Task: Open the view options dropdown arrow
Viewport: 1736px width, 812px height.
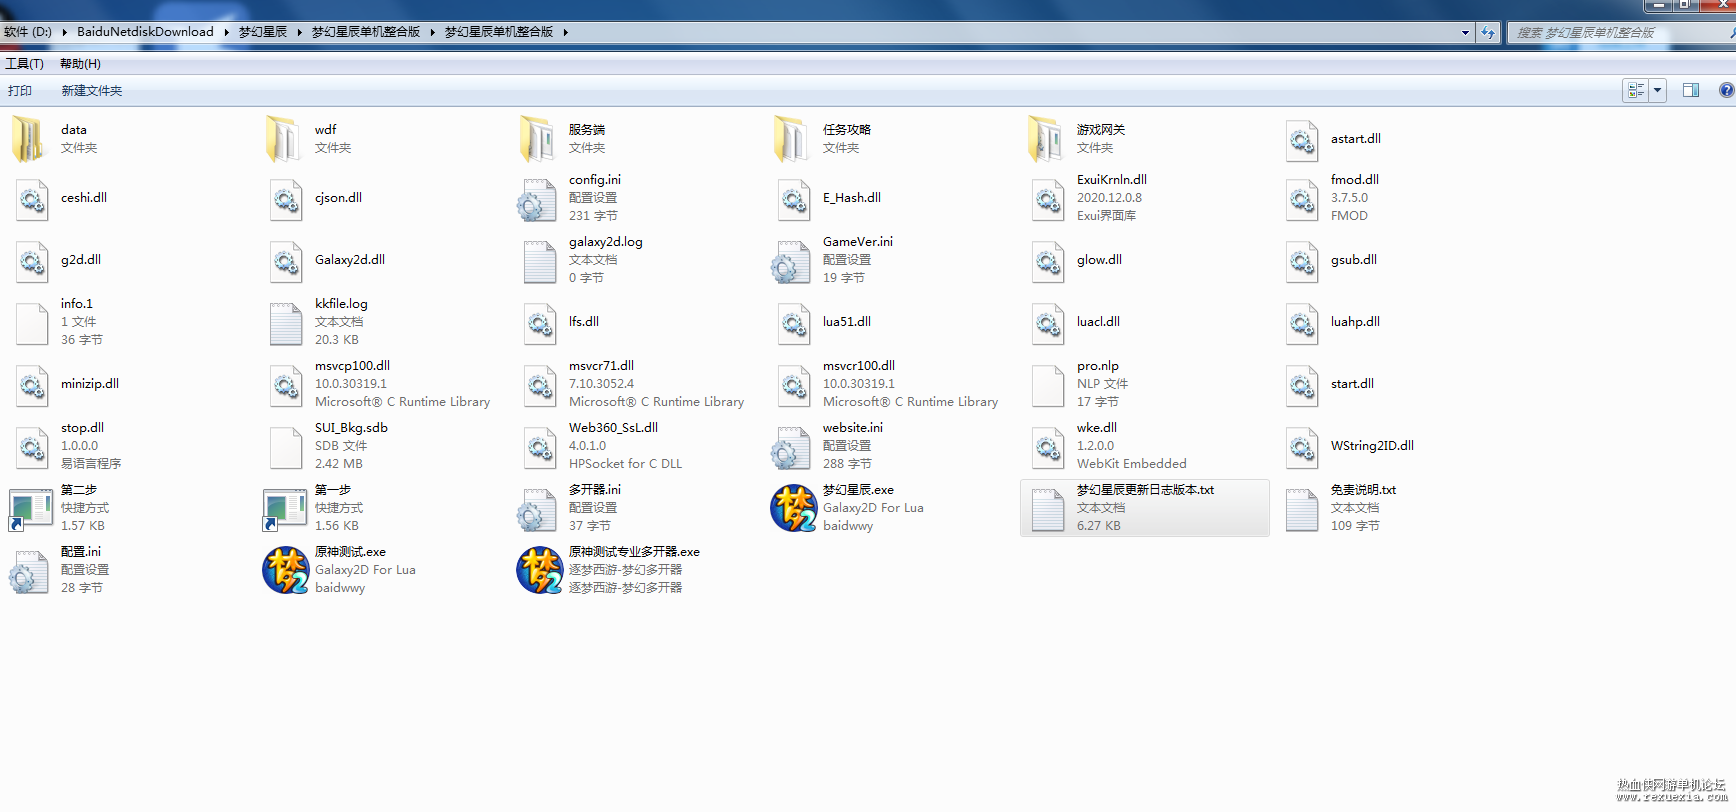Action: [x=1657, y=90]
